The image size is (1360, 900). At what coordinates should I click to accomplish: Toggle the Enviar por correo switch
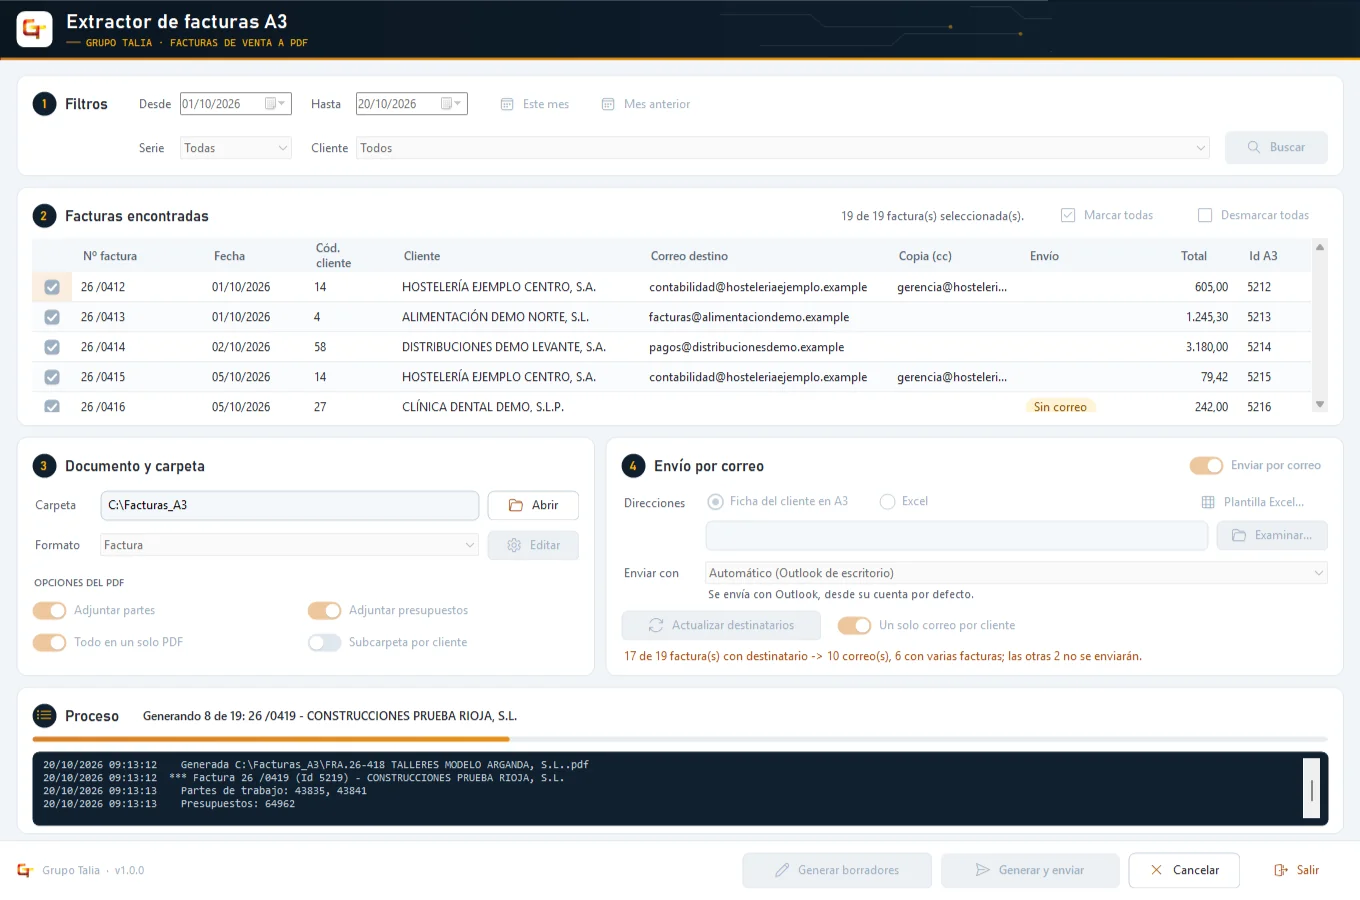pyautogui.click(x=1206, y=465)
